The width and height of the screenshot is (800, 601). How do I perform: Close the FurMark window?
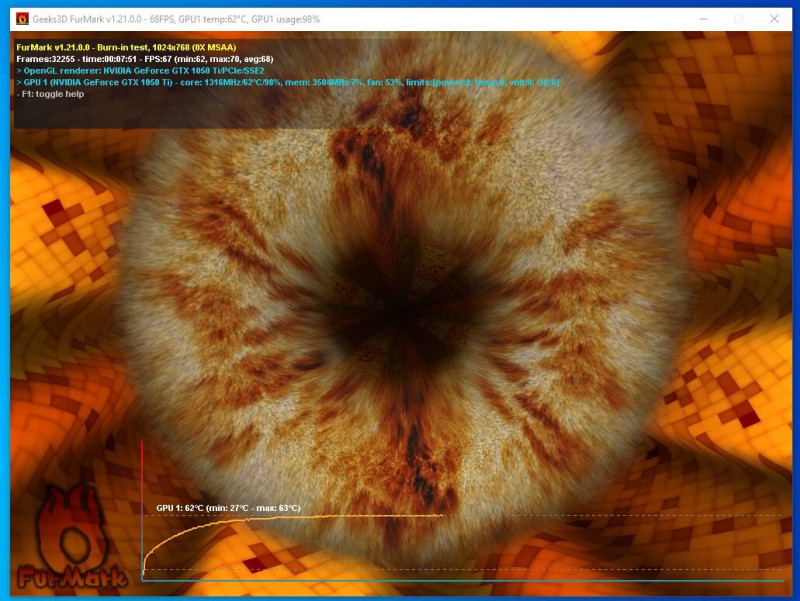(x=774, y=19)
